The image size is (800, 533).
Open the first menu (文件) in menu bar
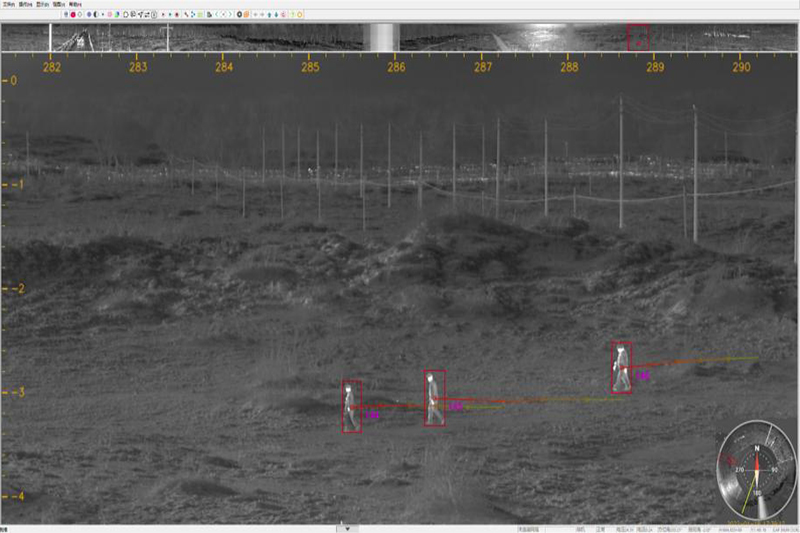(9, 5)
